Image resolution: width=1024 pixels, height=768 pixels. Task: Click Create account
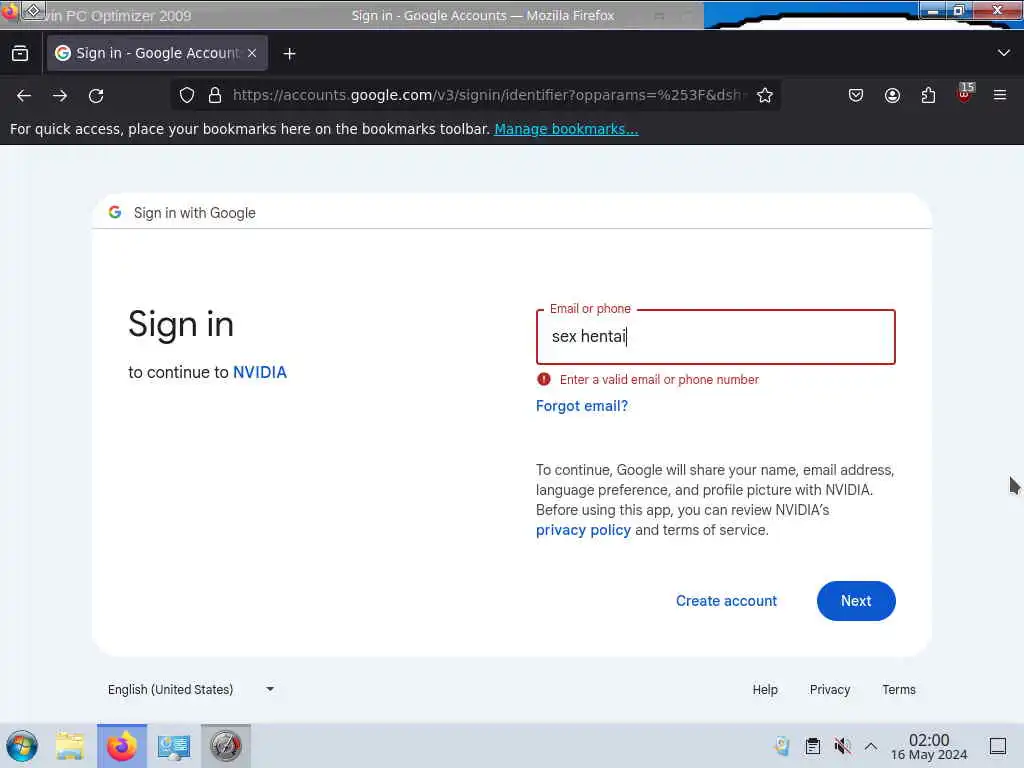click(x=726, y=601)
